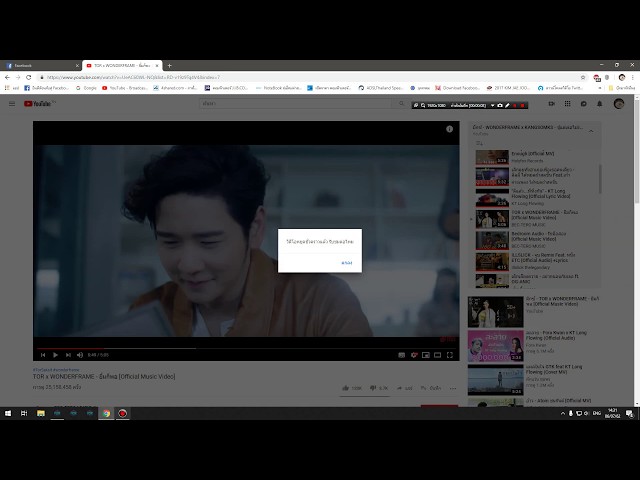Open the video player settings gear
Viewport: 640px width, 480px height.
[x=414, y=355]
